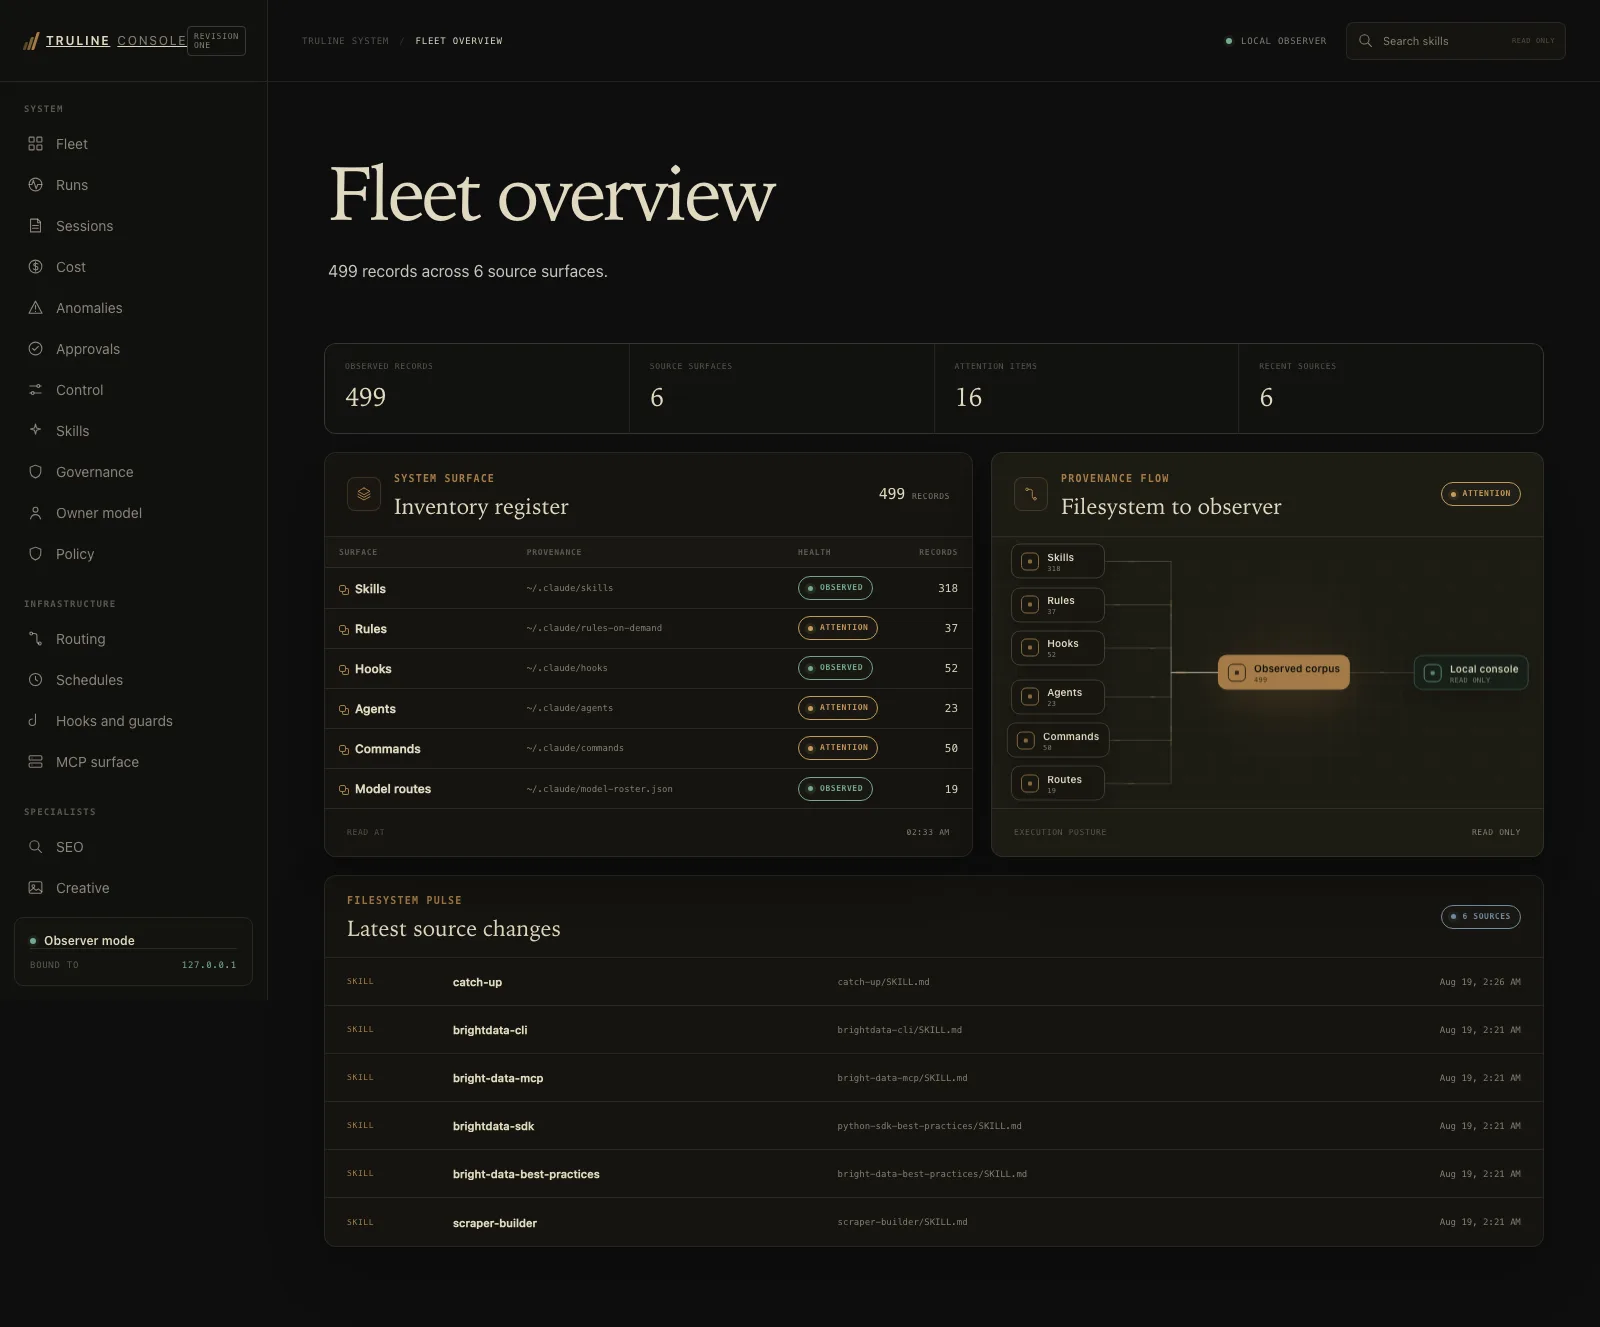The image size is (1600, 1327).
Task: Open the brightdata-cli source change row
Action: tap(934, 1030)
